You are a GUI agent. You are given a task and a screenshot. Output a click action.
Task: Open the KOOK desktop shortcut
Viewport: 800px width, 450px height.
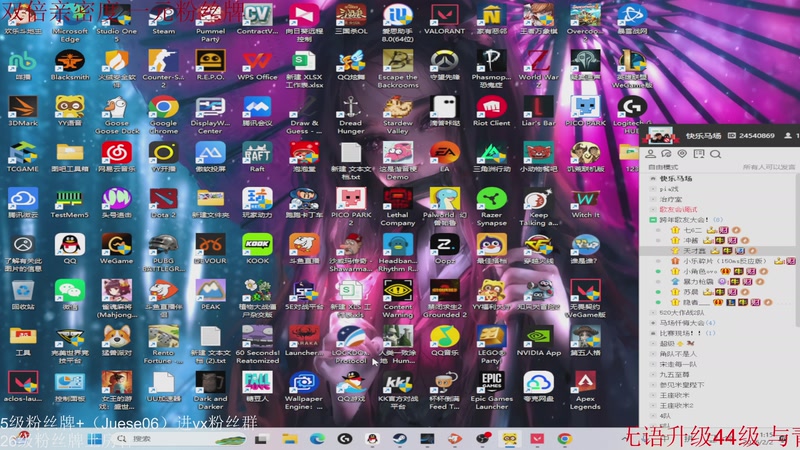(257, 249)
